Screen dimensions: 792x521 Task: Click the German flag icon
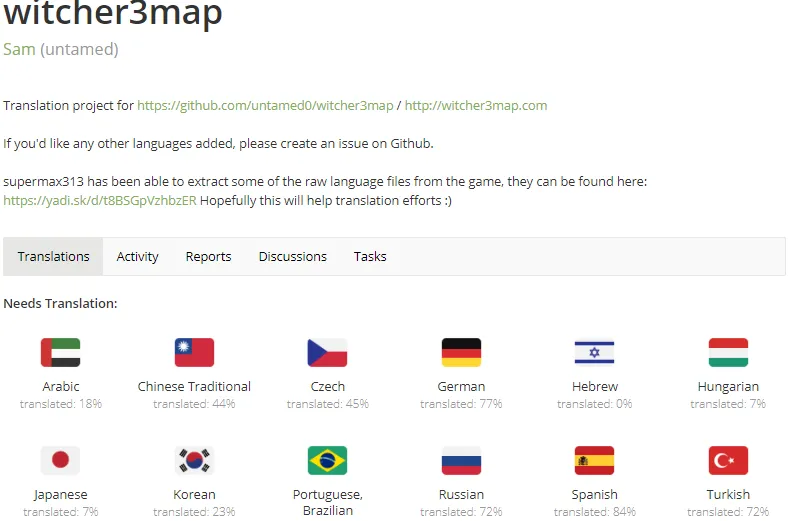pos(461,352)
